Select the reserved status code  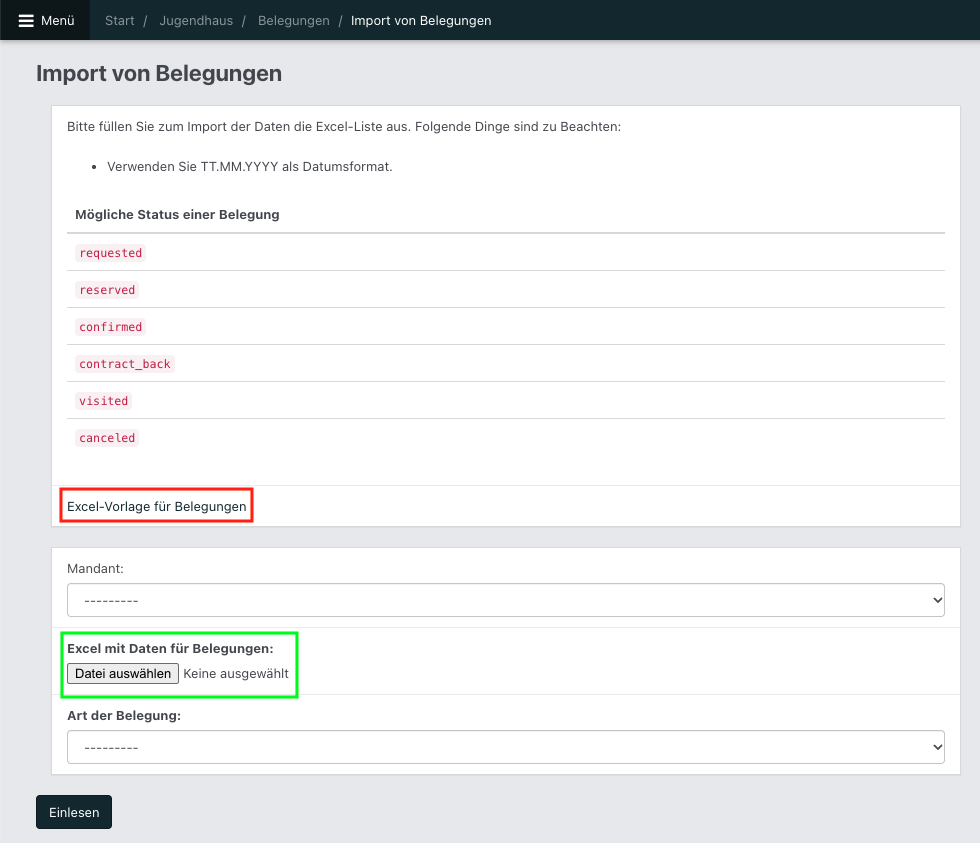[x=107, y=290]
